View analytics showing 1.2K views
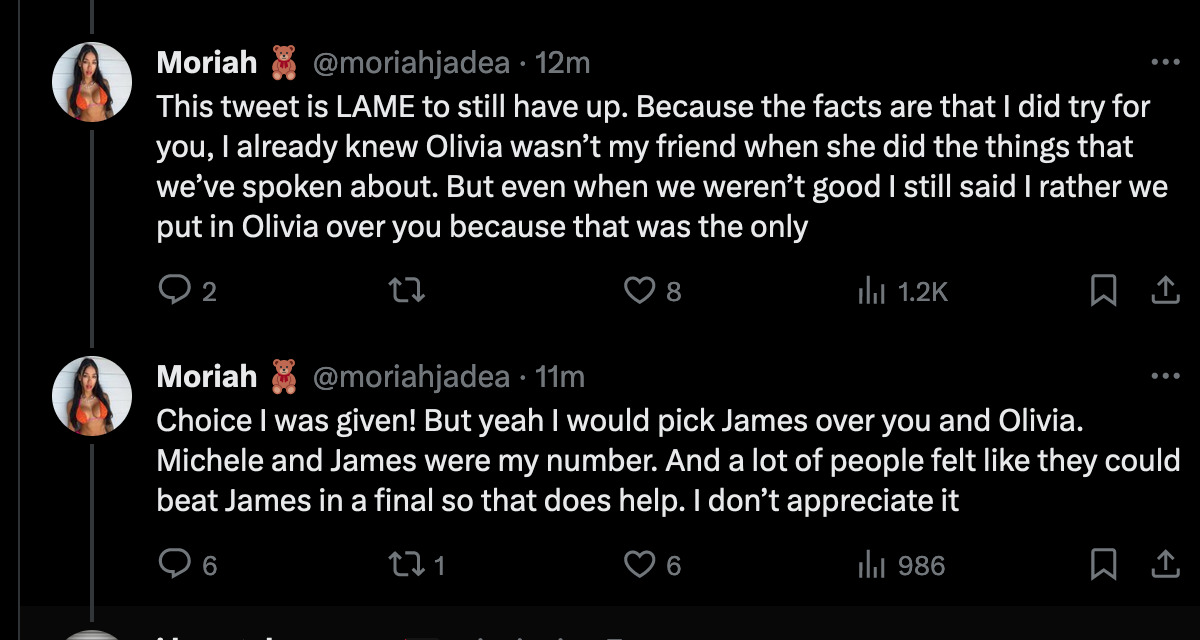 pos(903,291)
